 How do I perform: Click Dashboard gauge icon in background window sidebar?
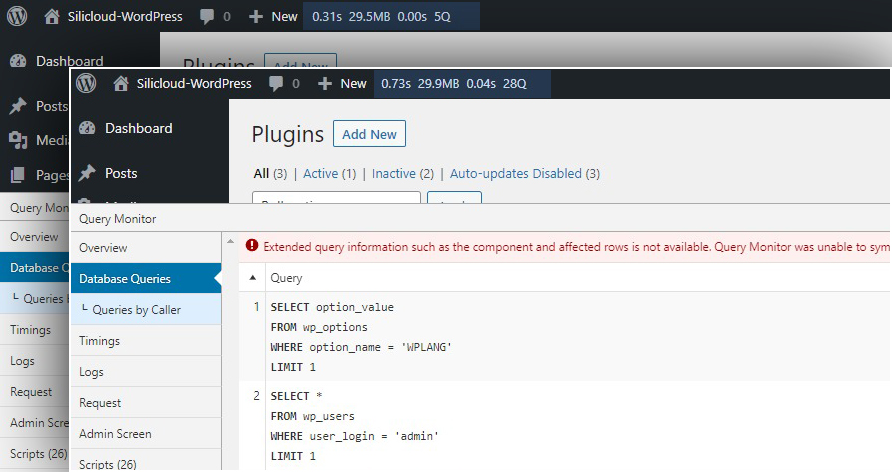pos(18,61)
